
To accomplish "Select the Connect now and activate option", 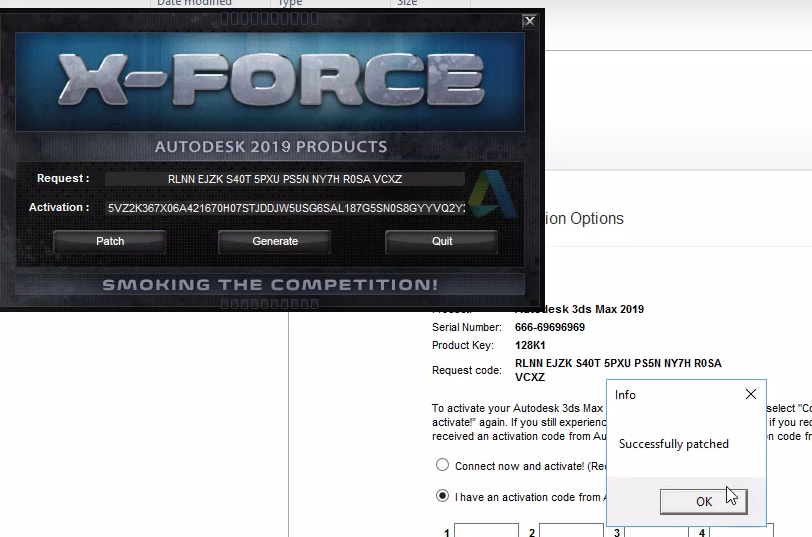I will coord(443,465).
